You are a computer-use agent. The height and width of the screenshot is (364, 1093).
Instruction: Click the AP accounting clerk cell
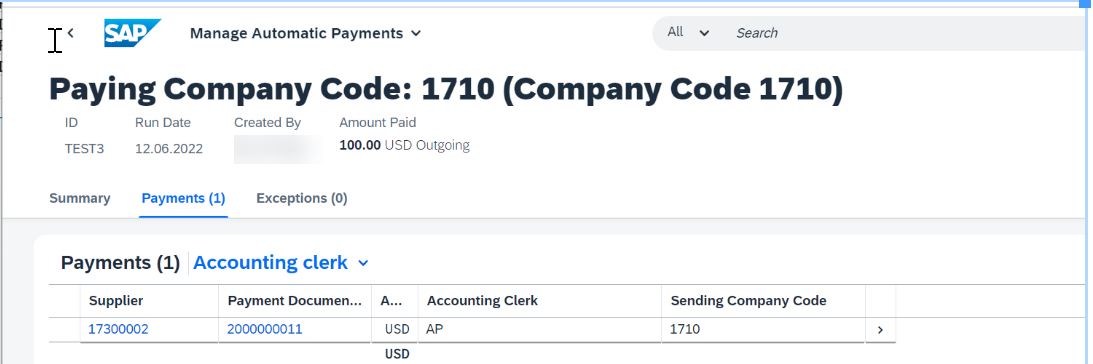540,330
